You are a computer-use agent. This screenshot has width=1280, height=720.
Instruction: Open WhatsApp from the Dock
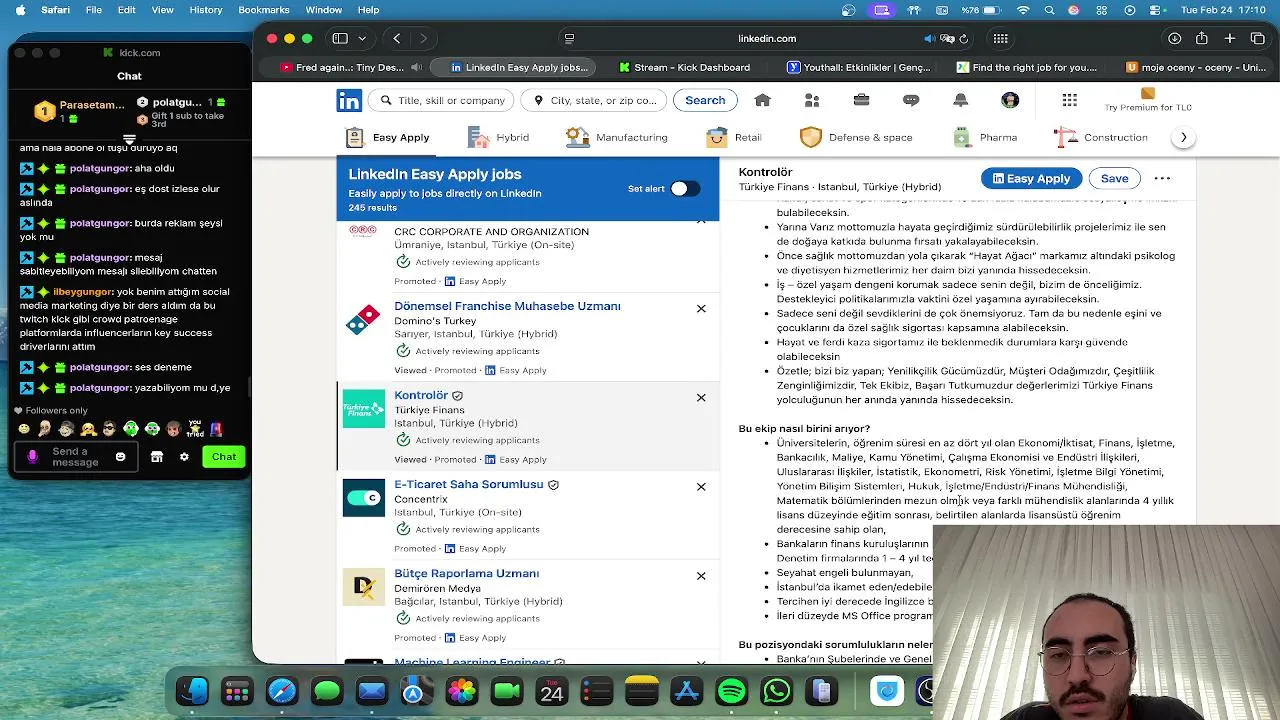[x=777, y=691]
